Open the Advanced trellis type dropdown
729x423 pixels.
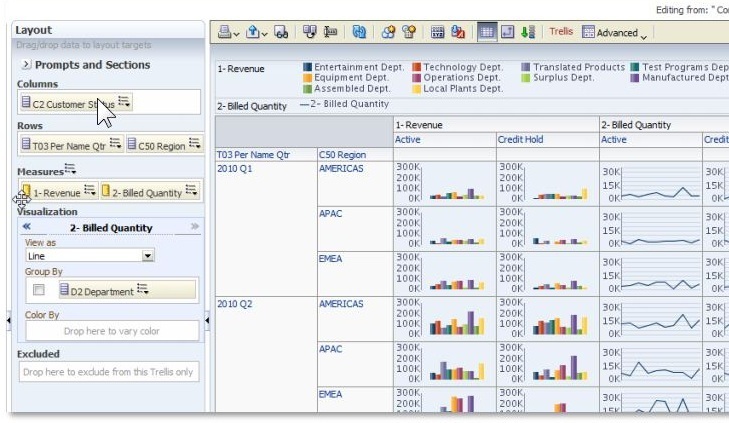(x=614, y=33)
